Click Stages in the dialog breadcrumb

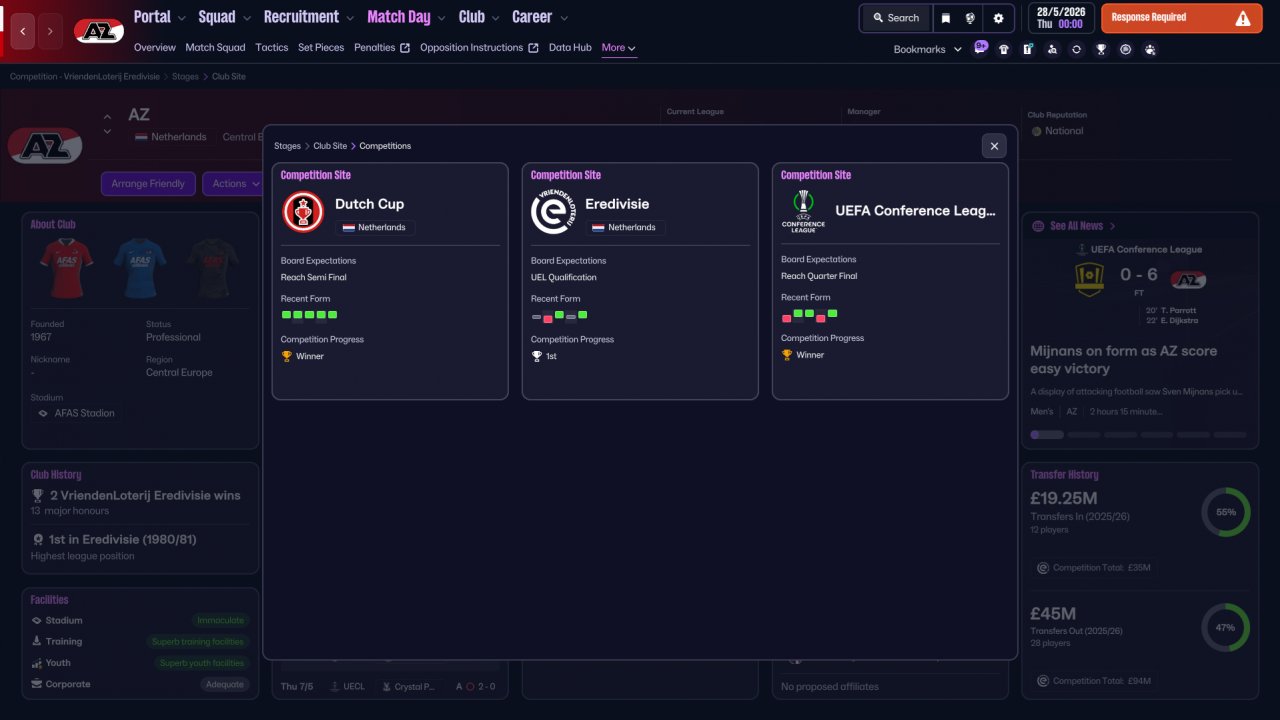tap(287, 146)
